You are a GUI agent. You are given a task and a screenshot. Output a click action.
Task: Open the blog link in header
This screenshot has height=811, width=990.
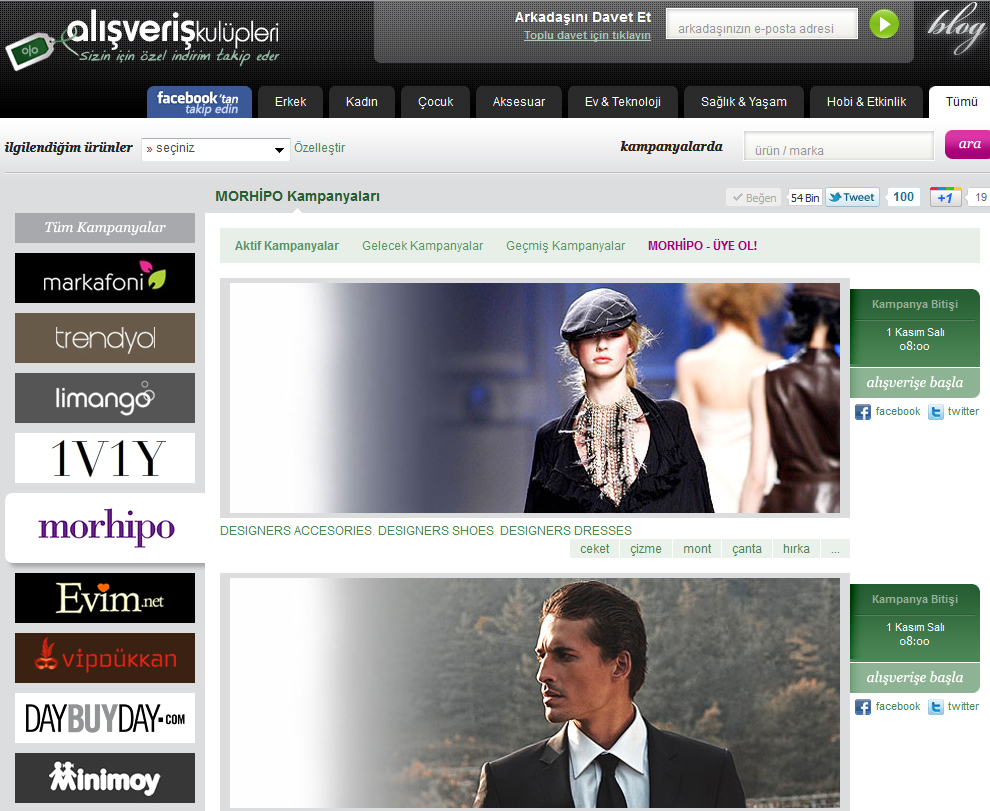point(957,30)
